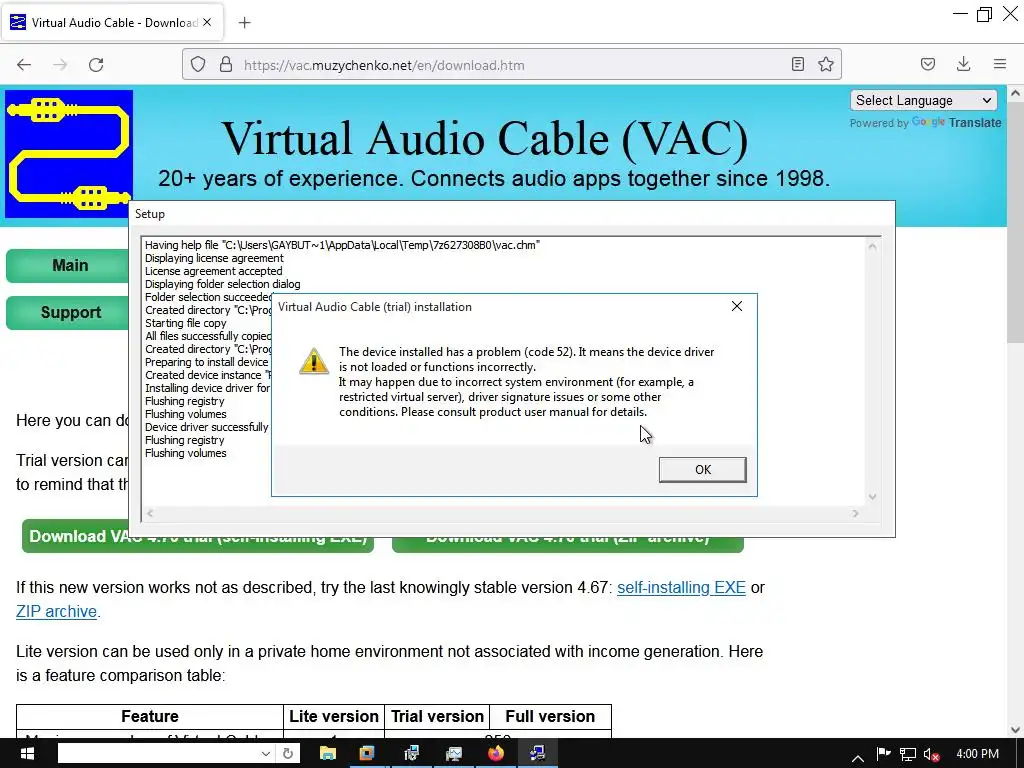Open the Firefox application menu
This screenshot has height=768, width=1024.
pos(1000,64)
